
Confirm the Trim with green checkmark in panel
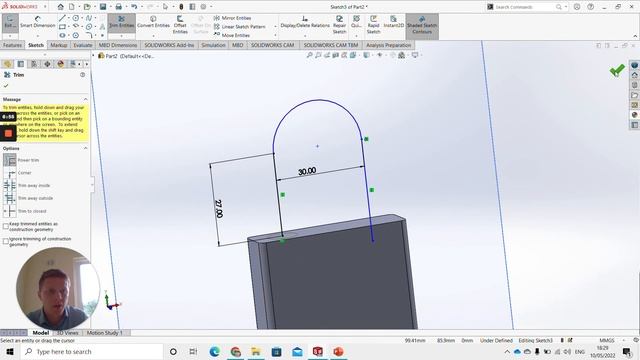[x=6, y=86]
